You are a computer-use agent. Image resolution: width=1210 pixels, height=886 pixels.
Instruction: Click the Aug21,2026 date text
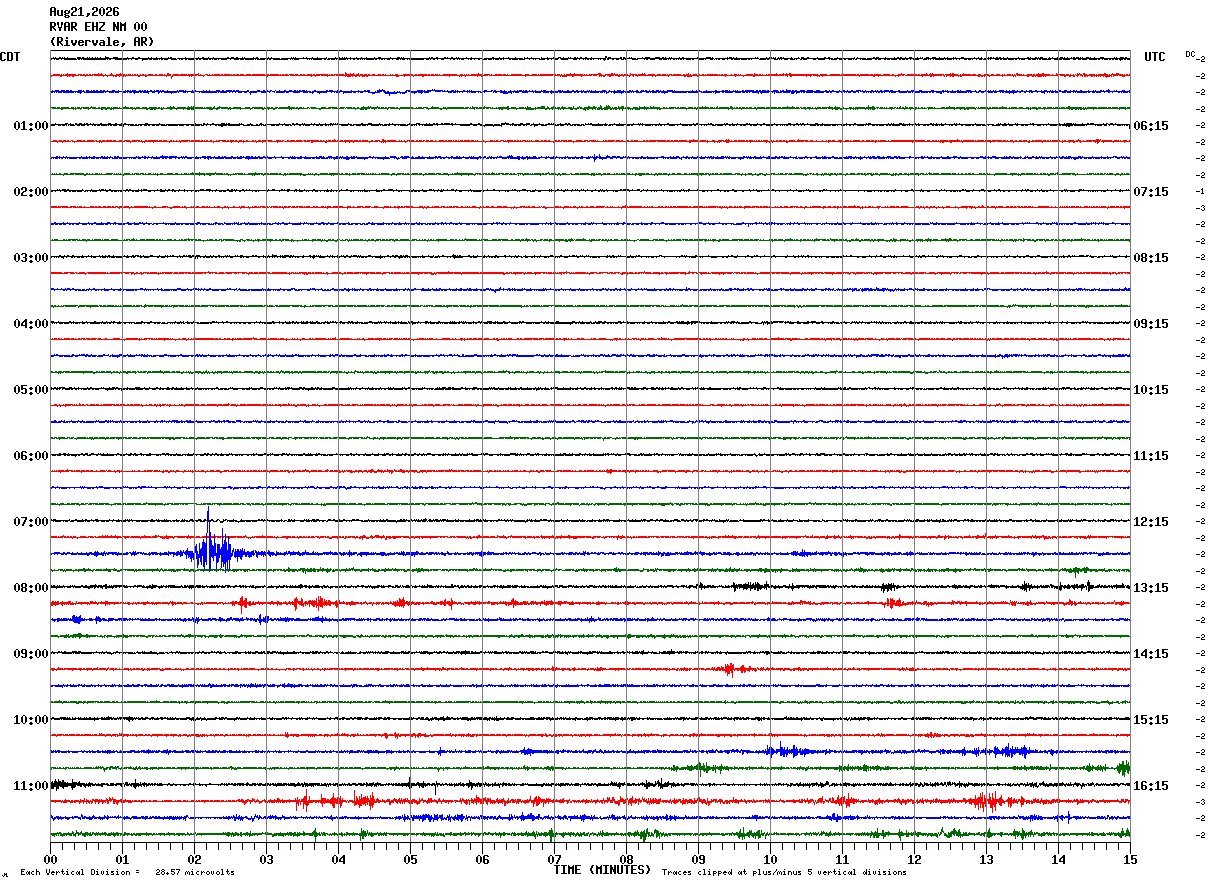point(84,12)
